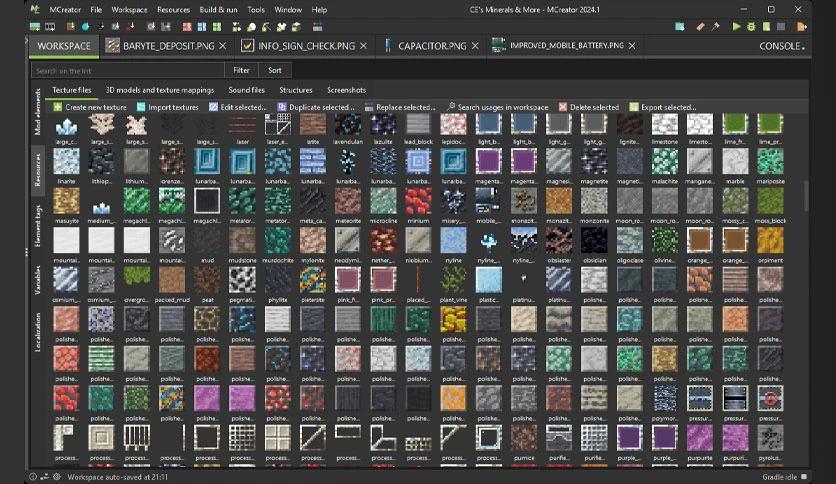836x484 pixels.
Task: Open the Workspace menu
Action: pos(129,10)
